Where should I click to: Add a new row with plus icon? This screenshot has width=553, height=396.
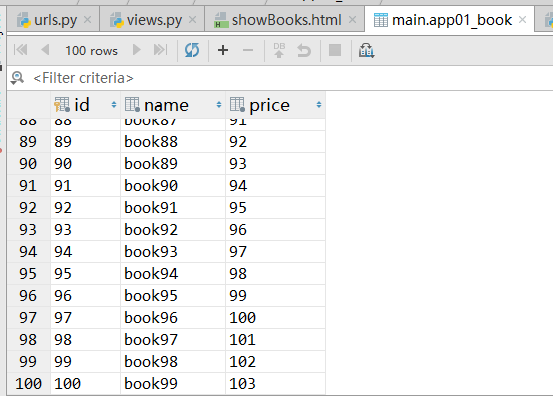click(223, 50)
